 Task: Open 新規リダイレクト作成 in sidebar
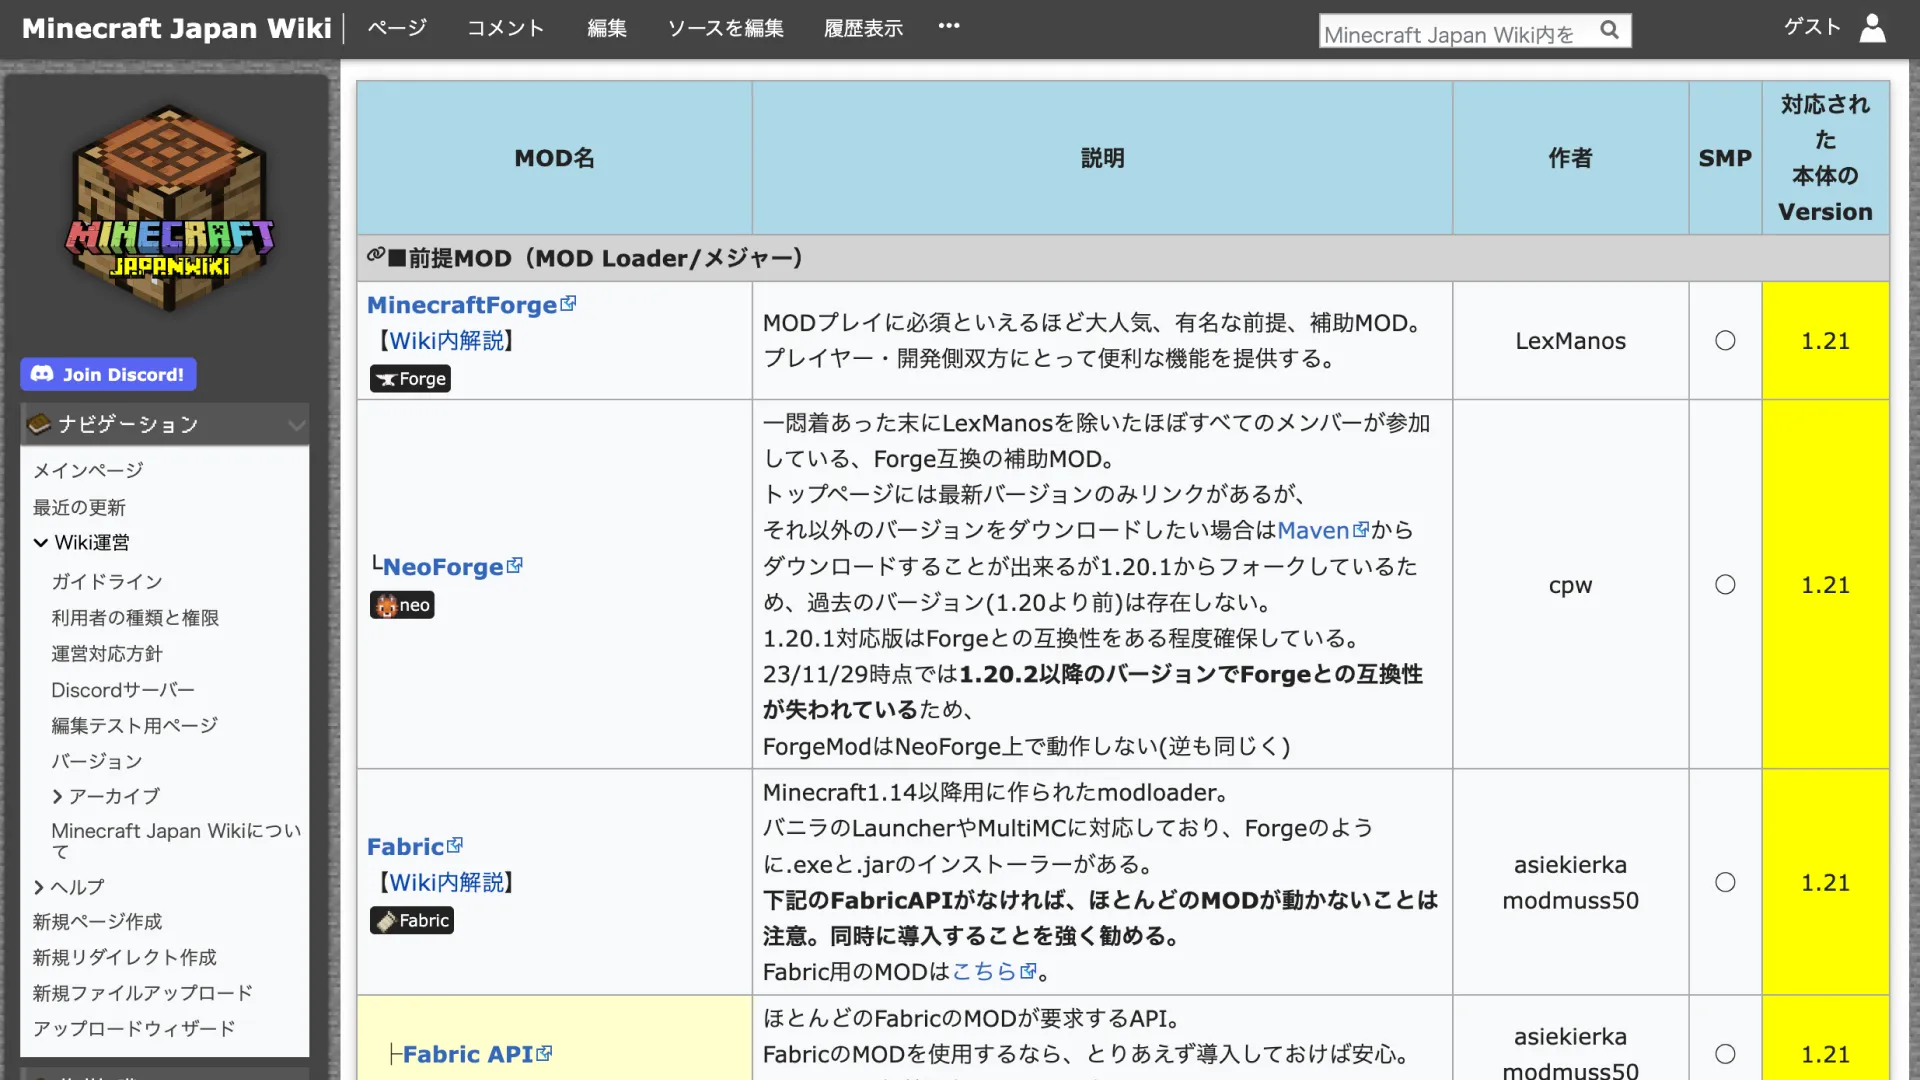(125, 958)
